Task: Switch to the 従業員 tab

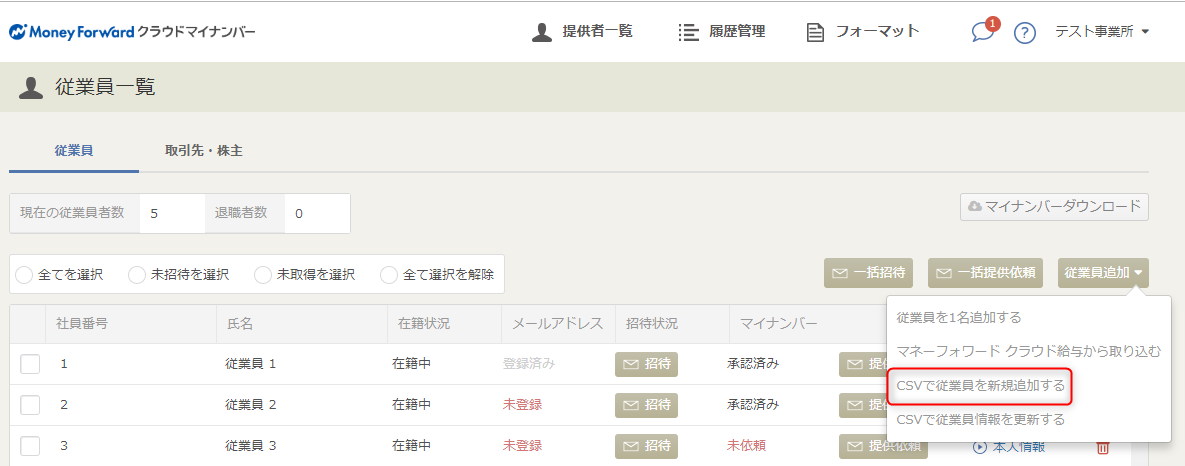Action: [74, 150]
